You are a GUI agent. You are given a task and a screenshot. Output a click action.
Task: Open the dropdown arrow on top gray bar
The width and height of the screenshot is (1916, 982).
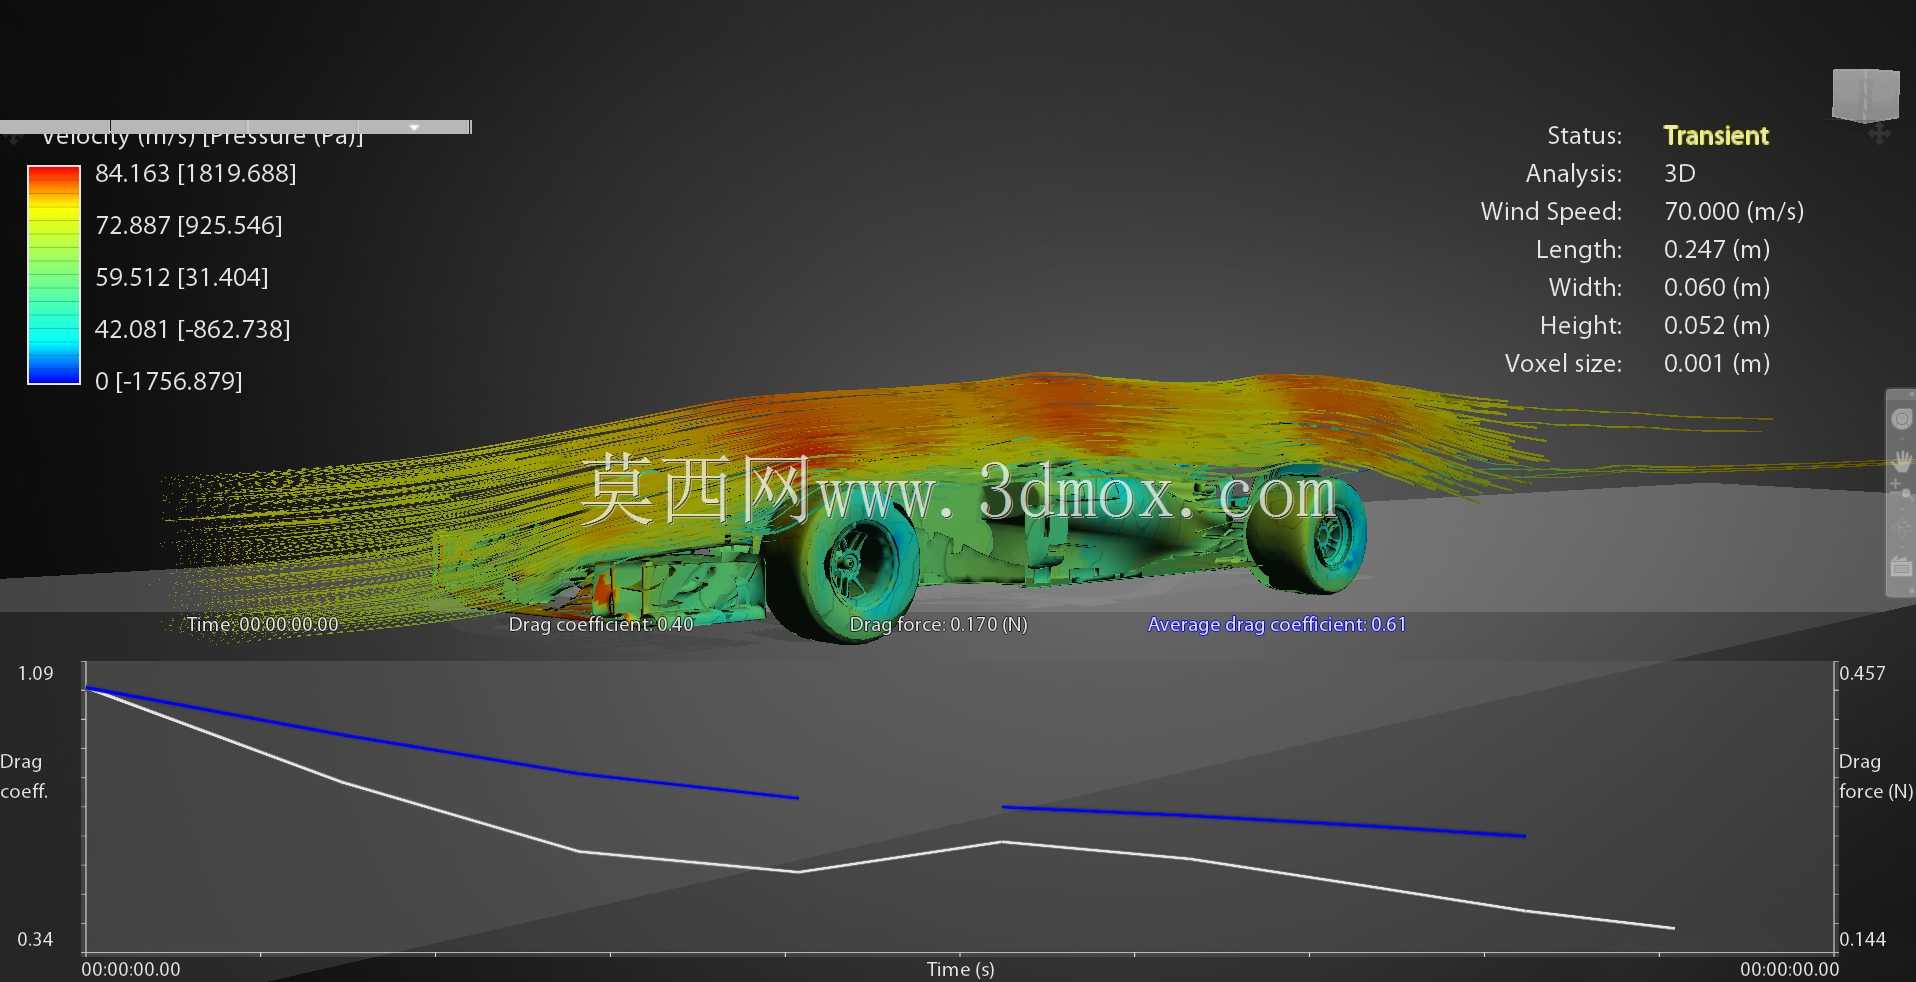point(414,127)
